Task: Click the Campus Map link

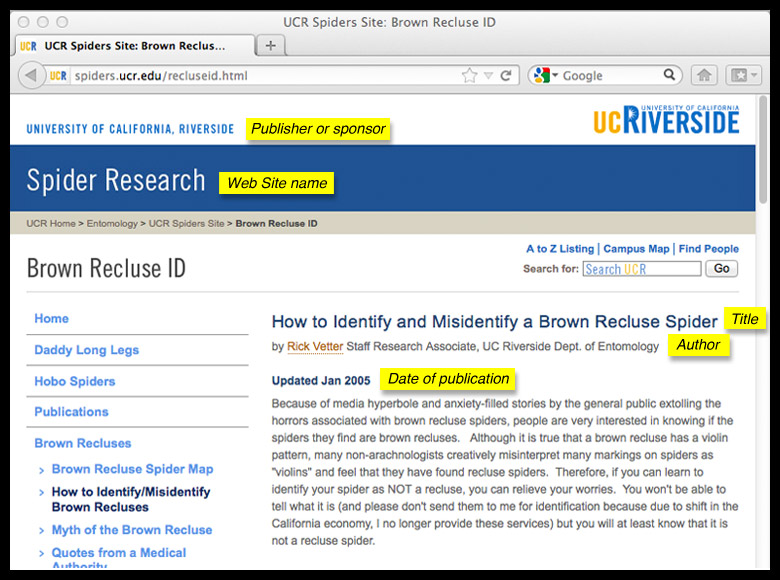Action: click(x=636, y=249)
